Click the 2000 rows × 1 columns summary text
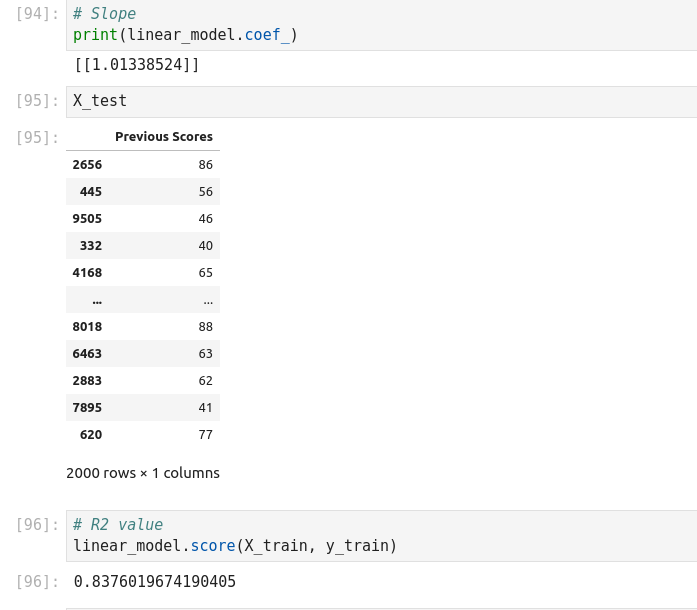Image resolution: width=697 pixels, height=610 pixels. point(143,473)
